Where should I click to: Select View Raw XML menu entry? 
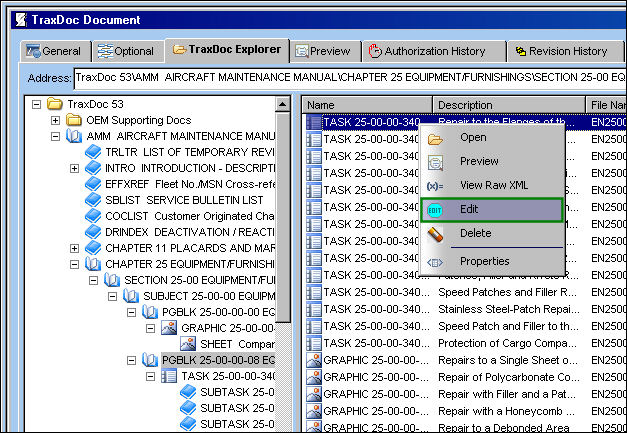(494, 186)
